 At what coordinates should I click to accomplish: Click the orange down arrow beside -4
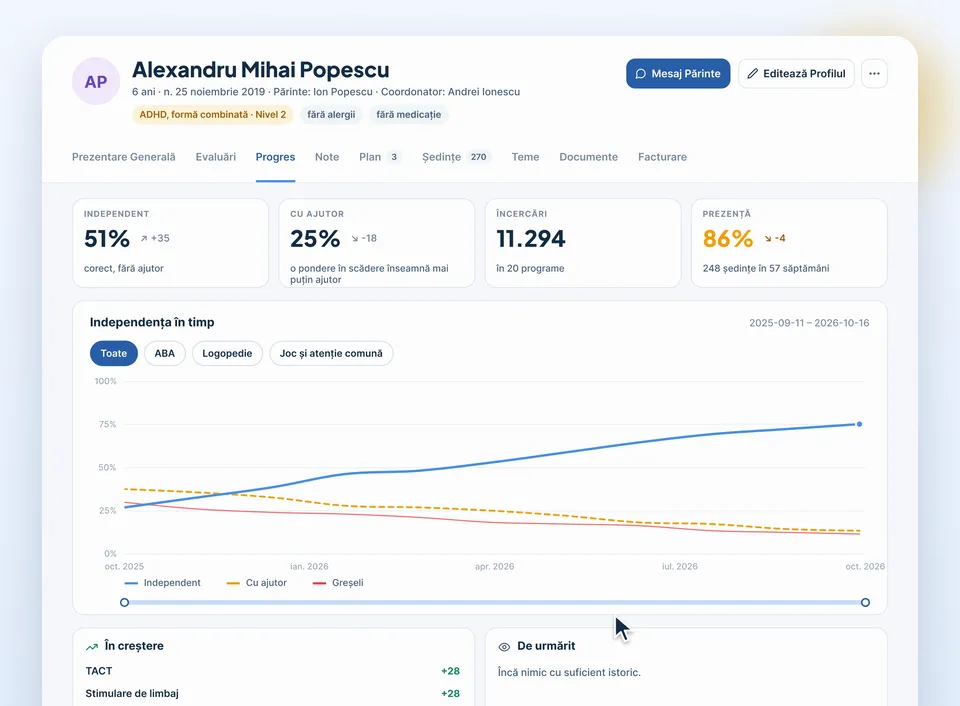click(x=768, y=239)
